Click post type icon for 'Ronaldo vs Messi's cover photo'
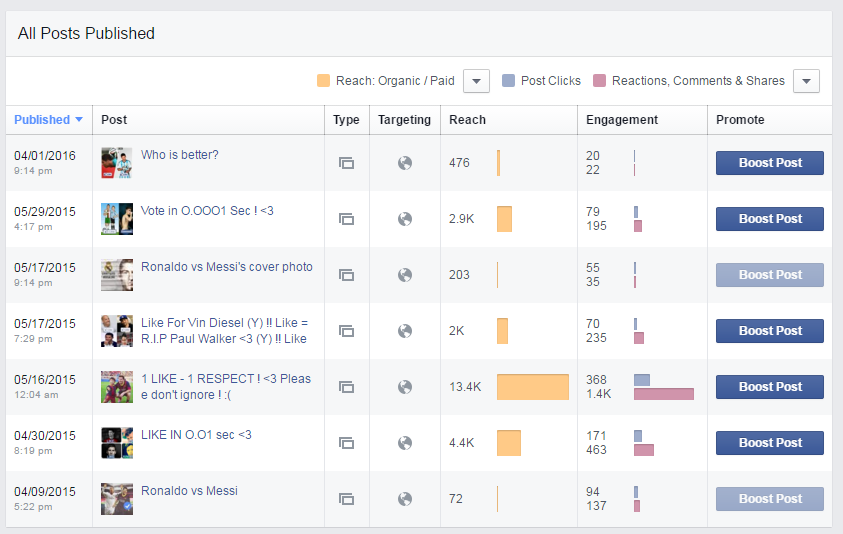Screen dimensions: 843x534 coord(346,275)
